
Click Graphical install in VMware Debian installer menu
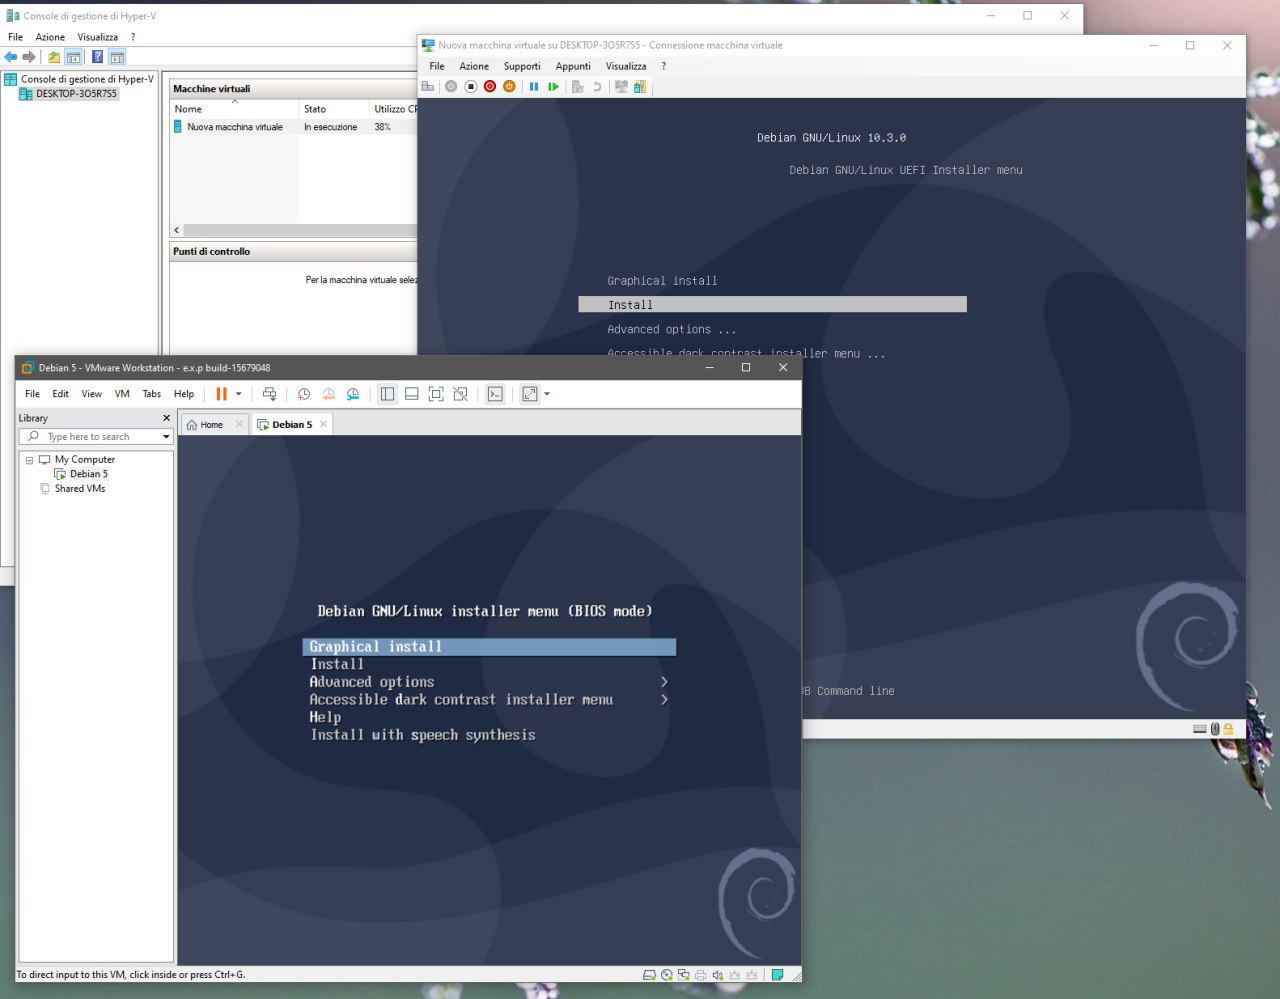489,647
